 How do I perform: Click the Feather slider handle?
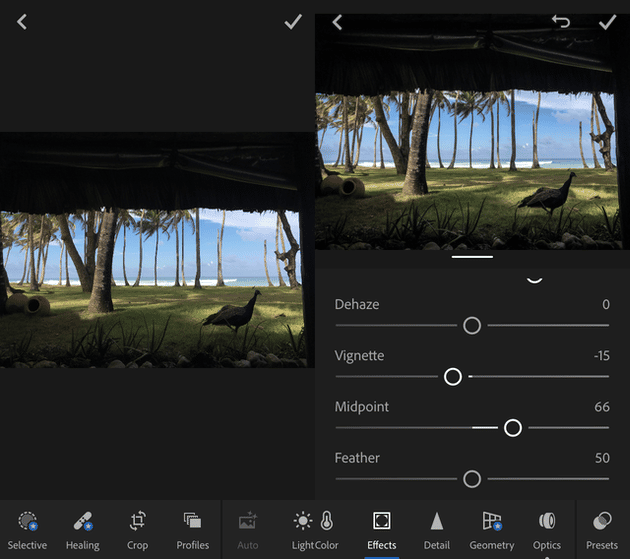(x=472, y=479)
